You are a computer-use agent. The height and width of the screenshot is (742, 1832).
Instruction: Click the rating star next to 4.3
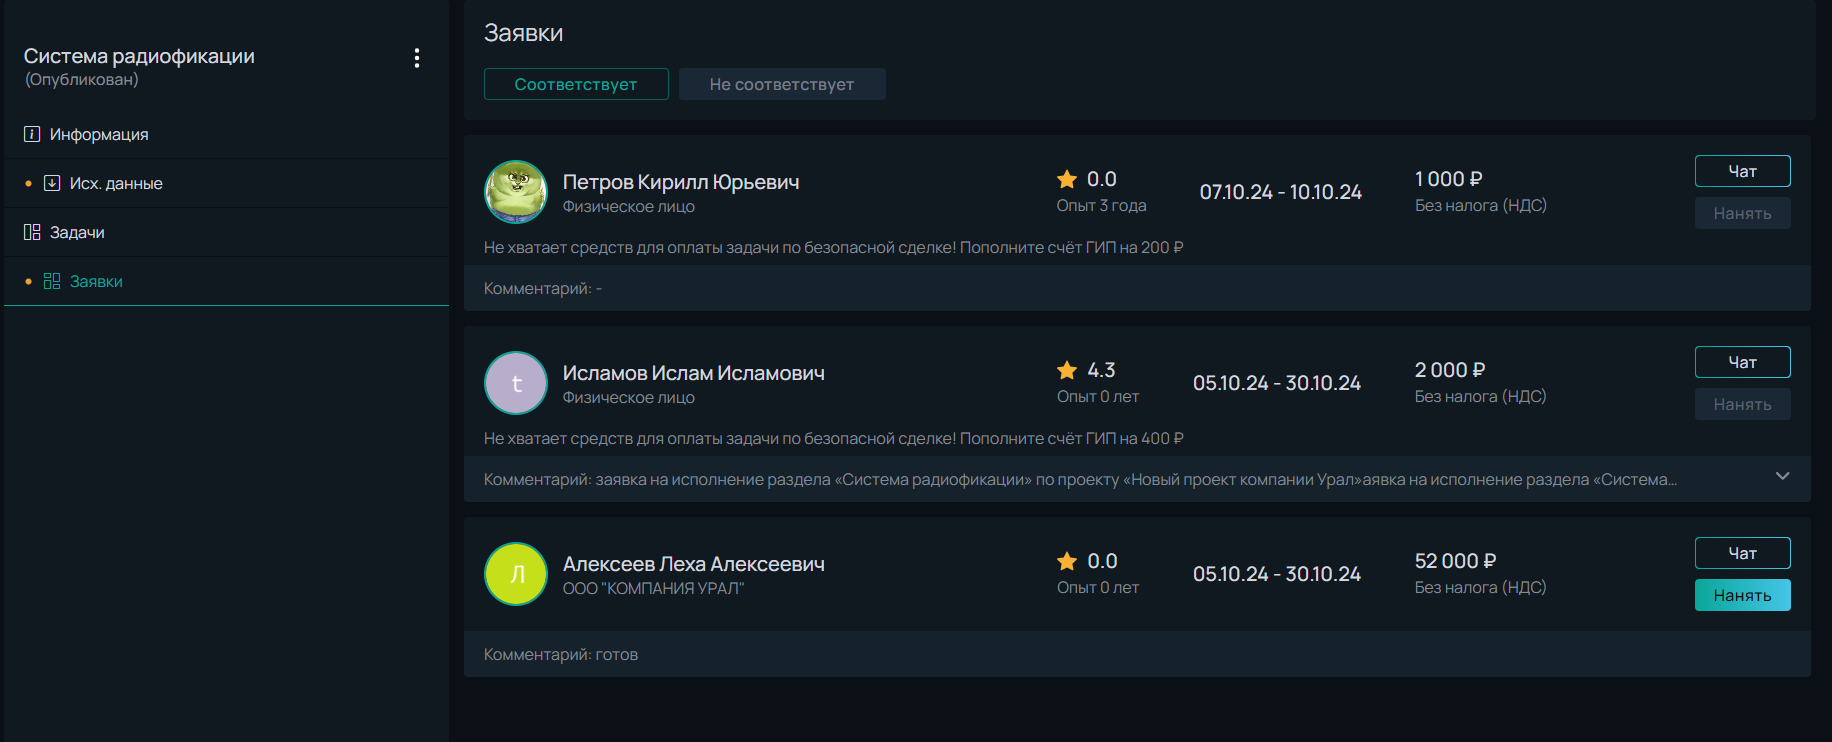(1067, 370)
